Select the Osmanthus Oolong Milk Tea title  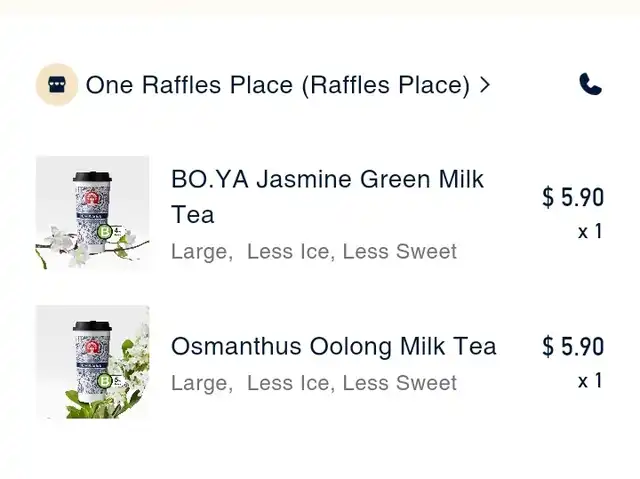(334, 346)
